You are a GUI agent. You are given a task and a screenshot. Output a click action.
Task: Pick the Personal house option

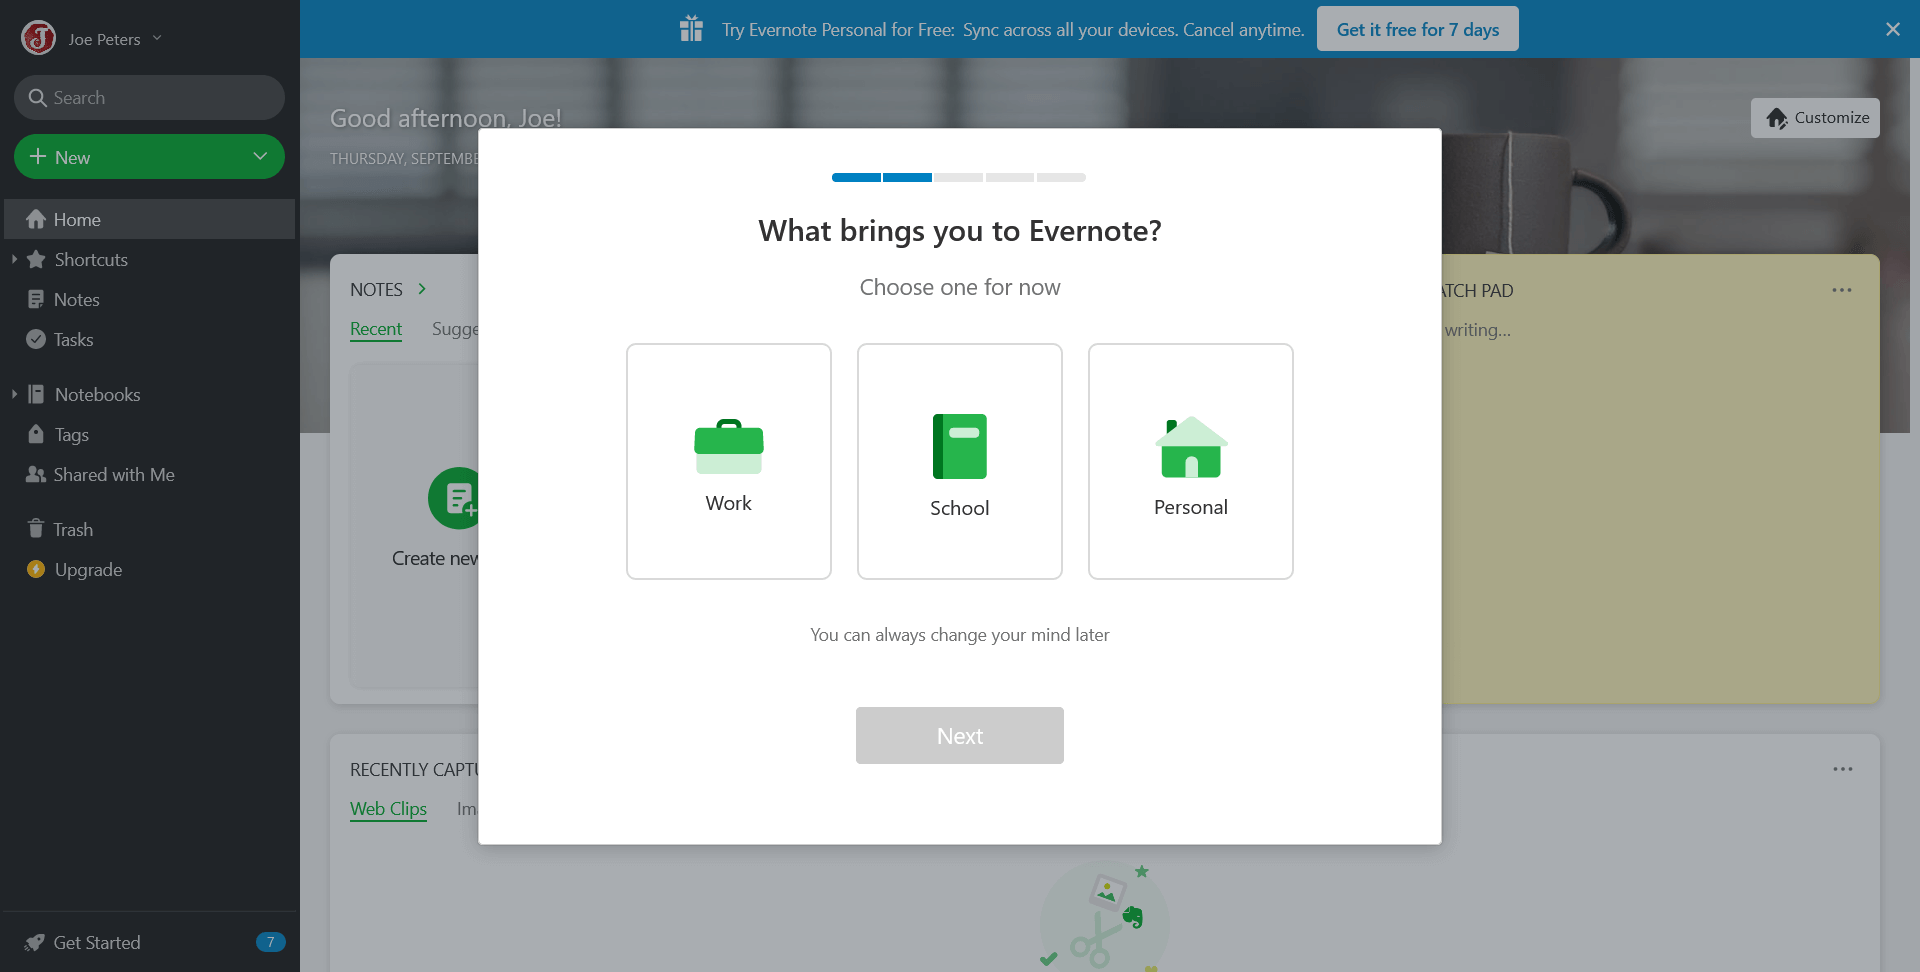1190,461
